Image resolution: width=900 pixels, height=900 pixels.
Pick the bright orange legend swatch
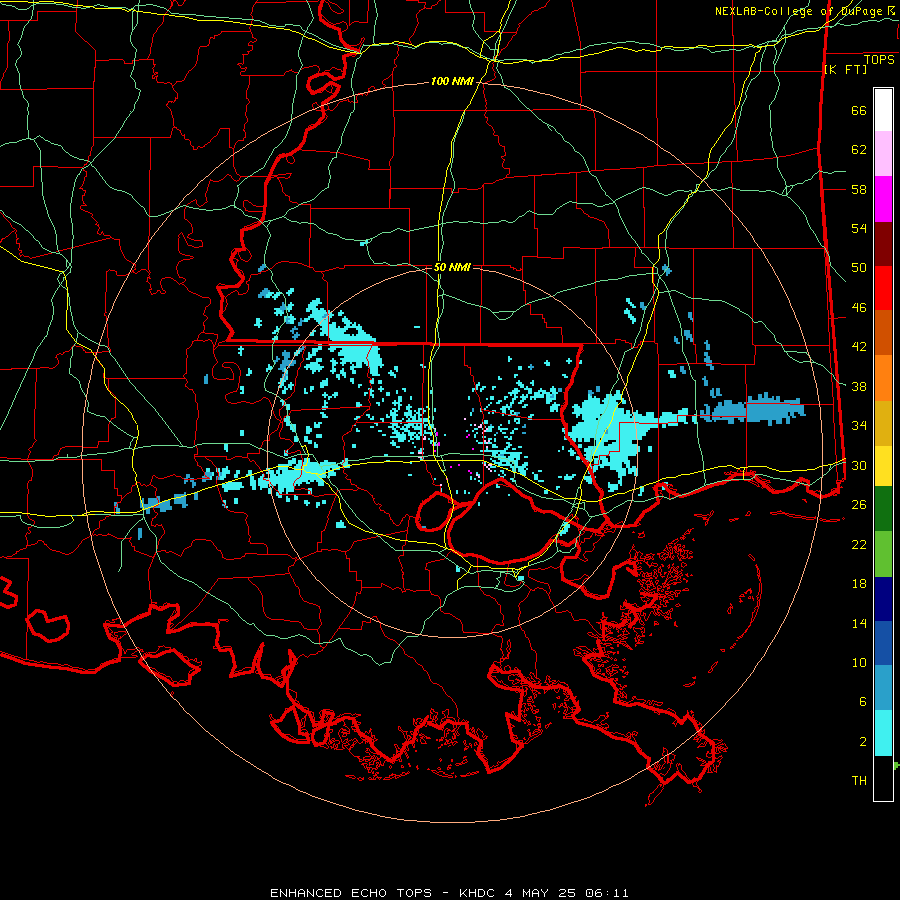pos(883,378)
